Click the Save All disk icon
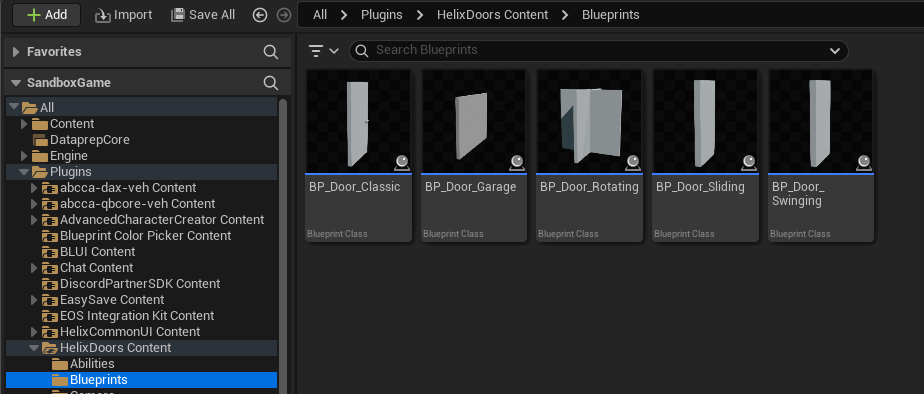This screenshot has width=924, height=394. coord(177,15)
